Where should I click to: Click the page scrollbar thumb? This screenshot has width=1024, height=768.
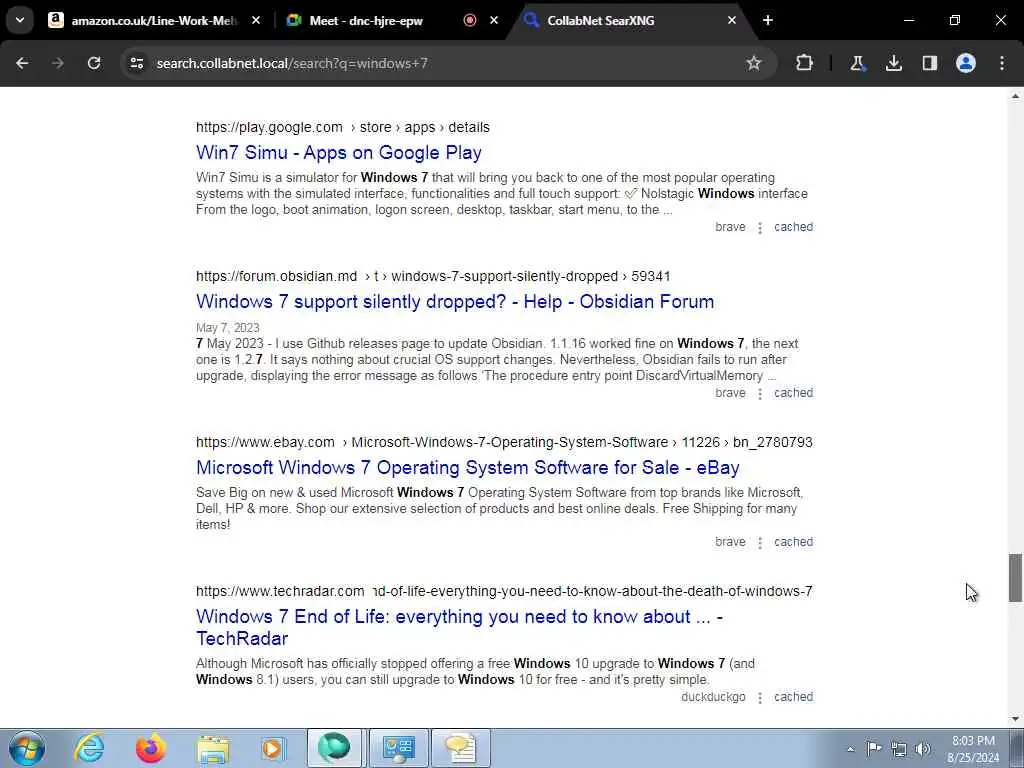coord(1015,577)
